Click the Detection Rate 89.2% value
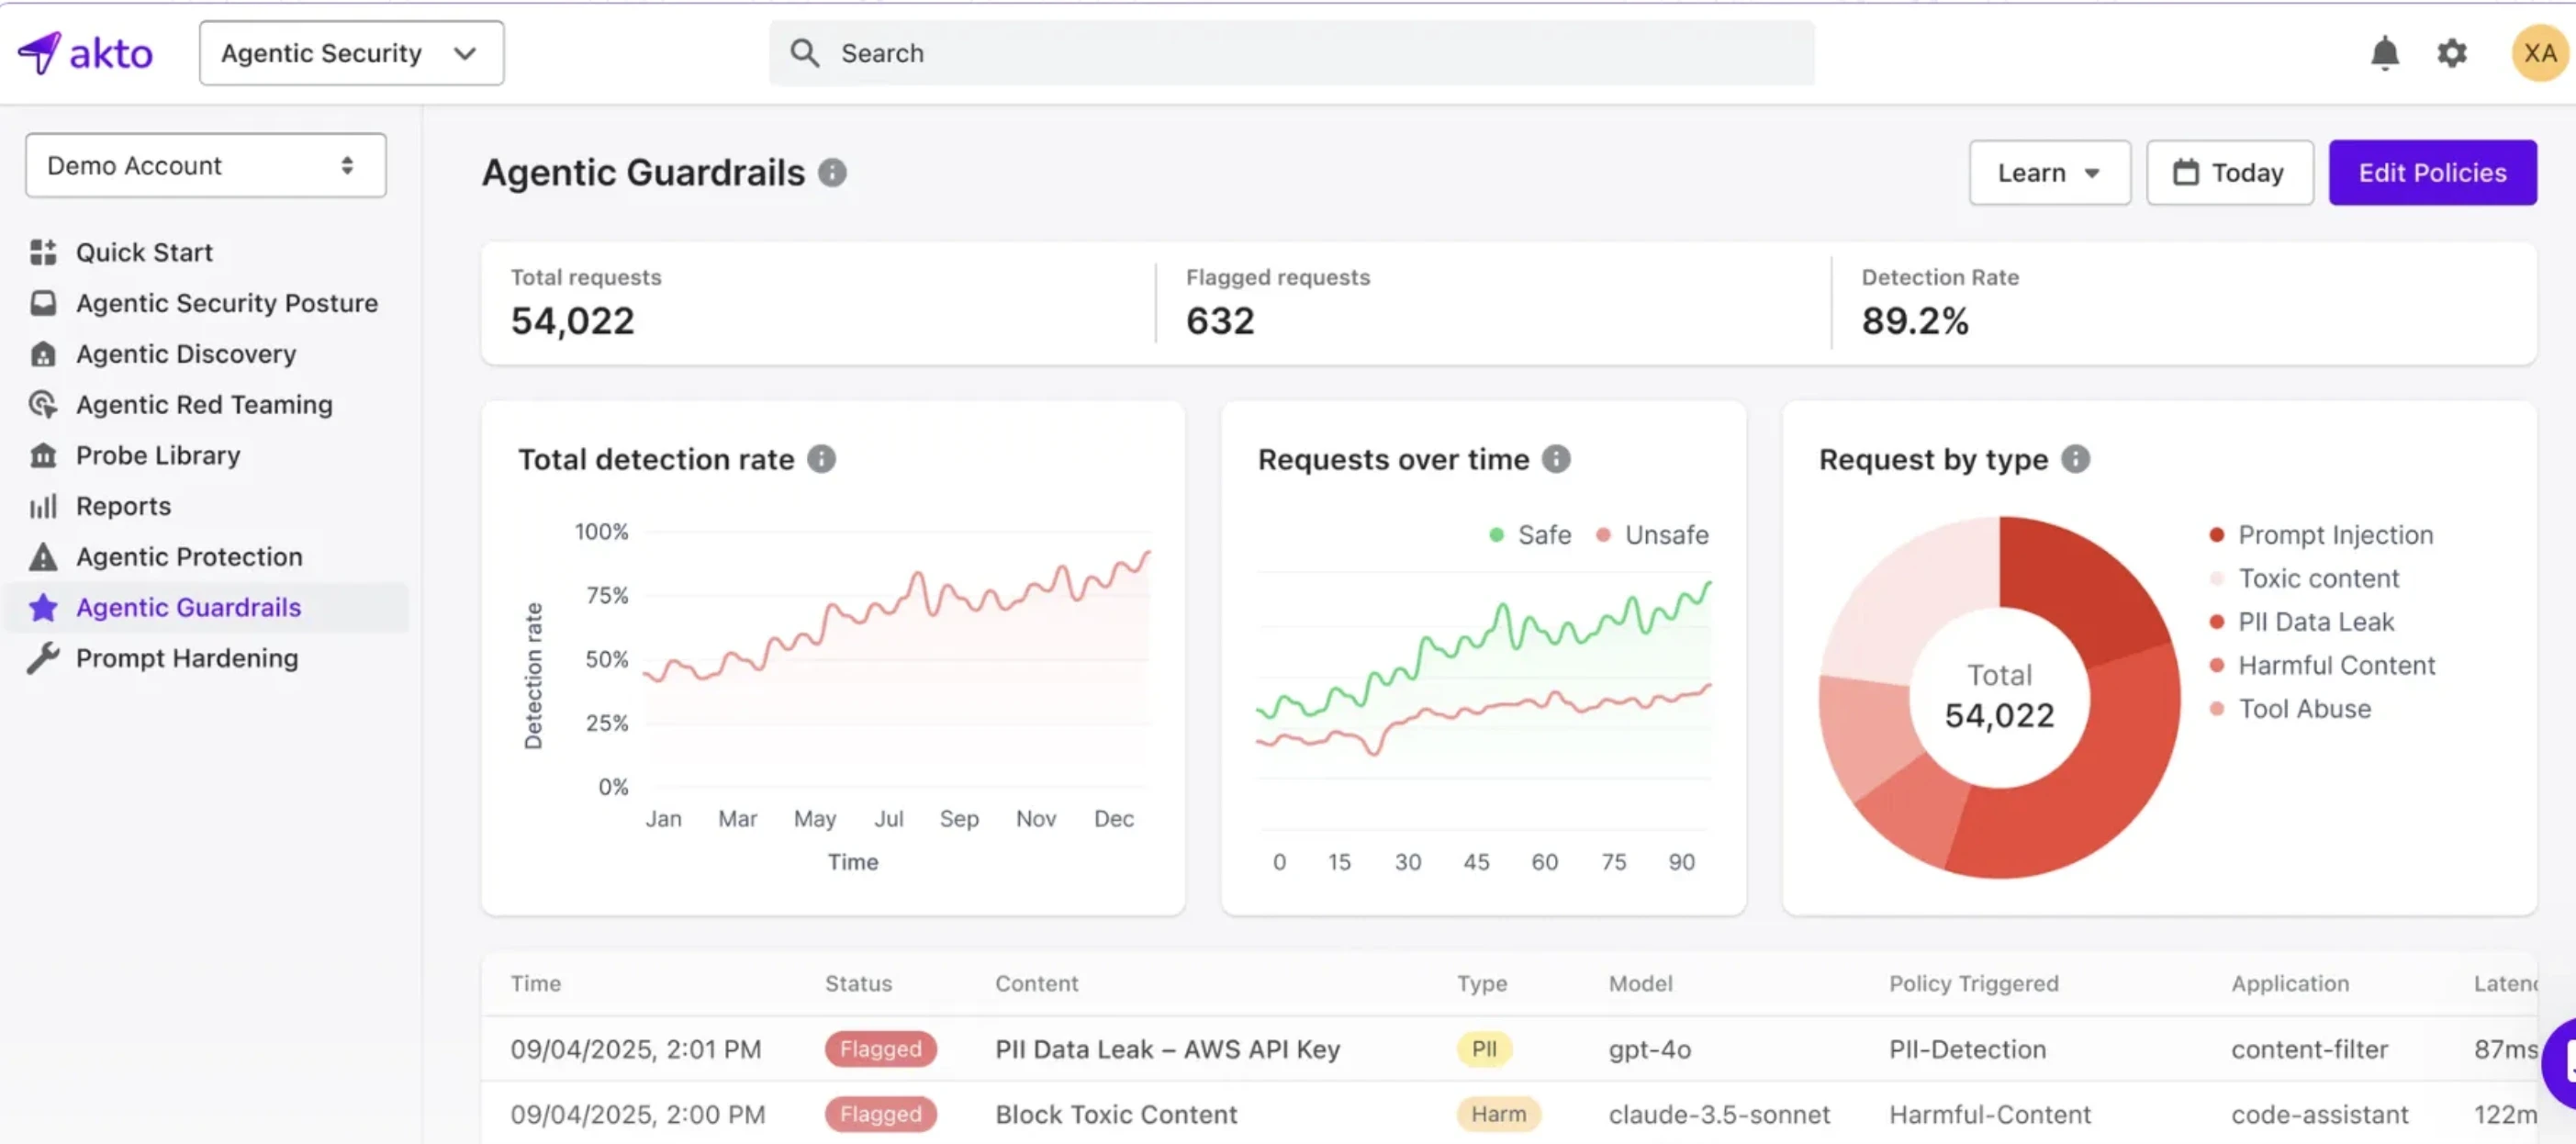The width and height of the screenshot is (2576, 1144). (x=1915, y=321)
